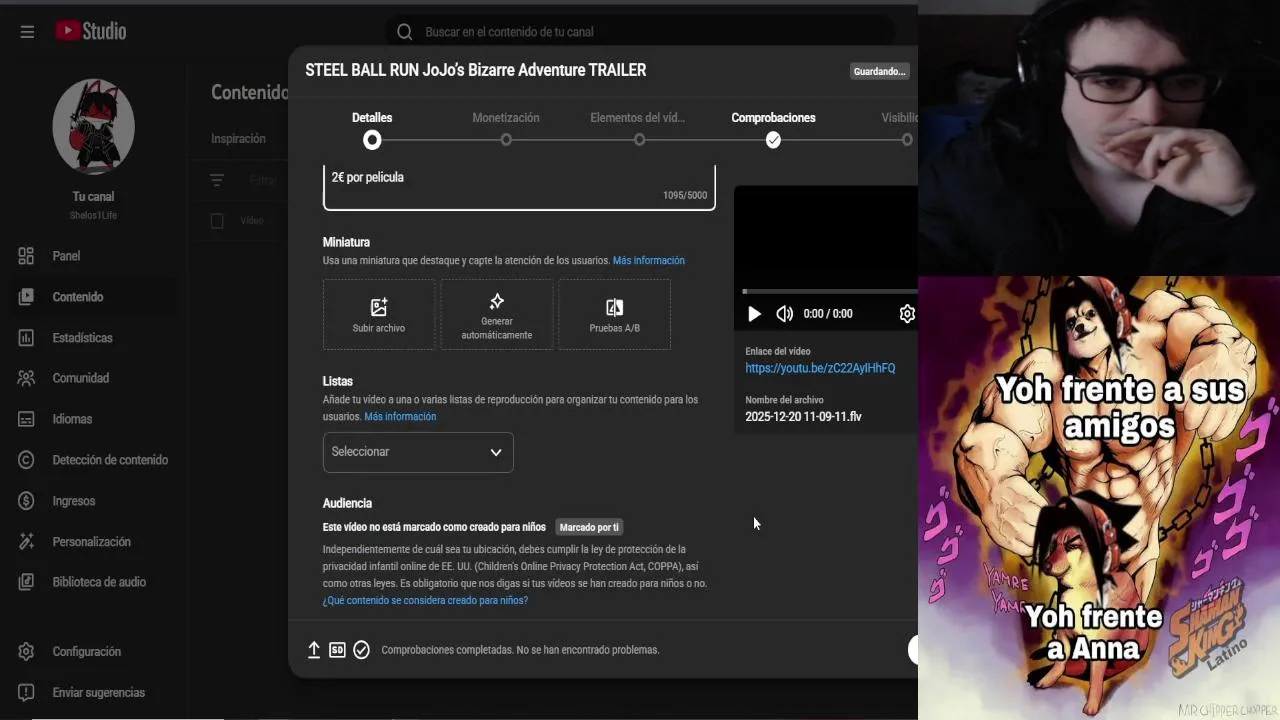Tick the select-all Vídeo checkbox

(x=217, y=221)
